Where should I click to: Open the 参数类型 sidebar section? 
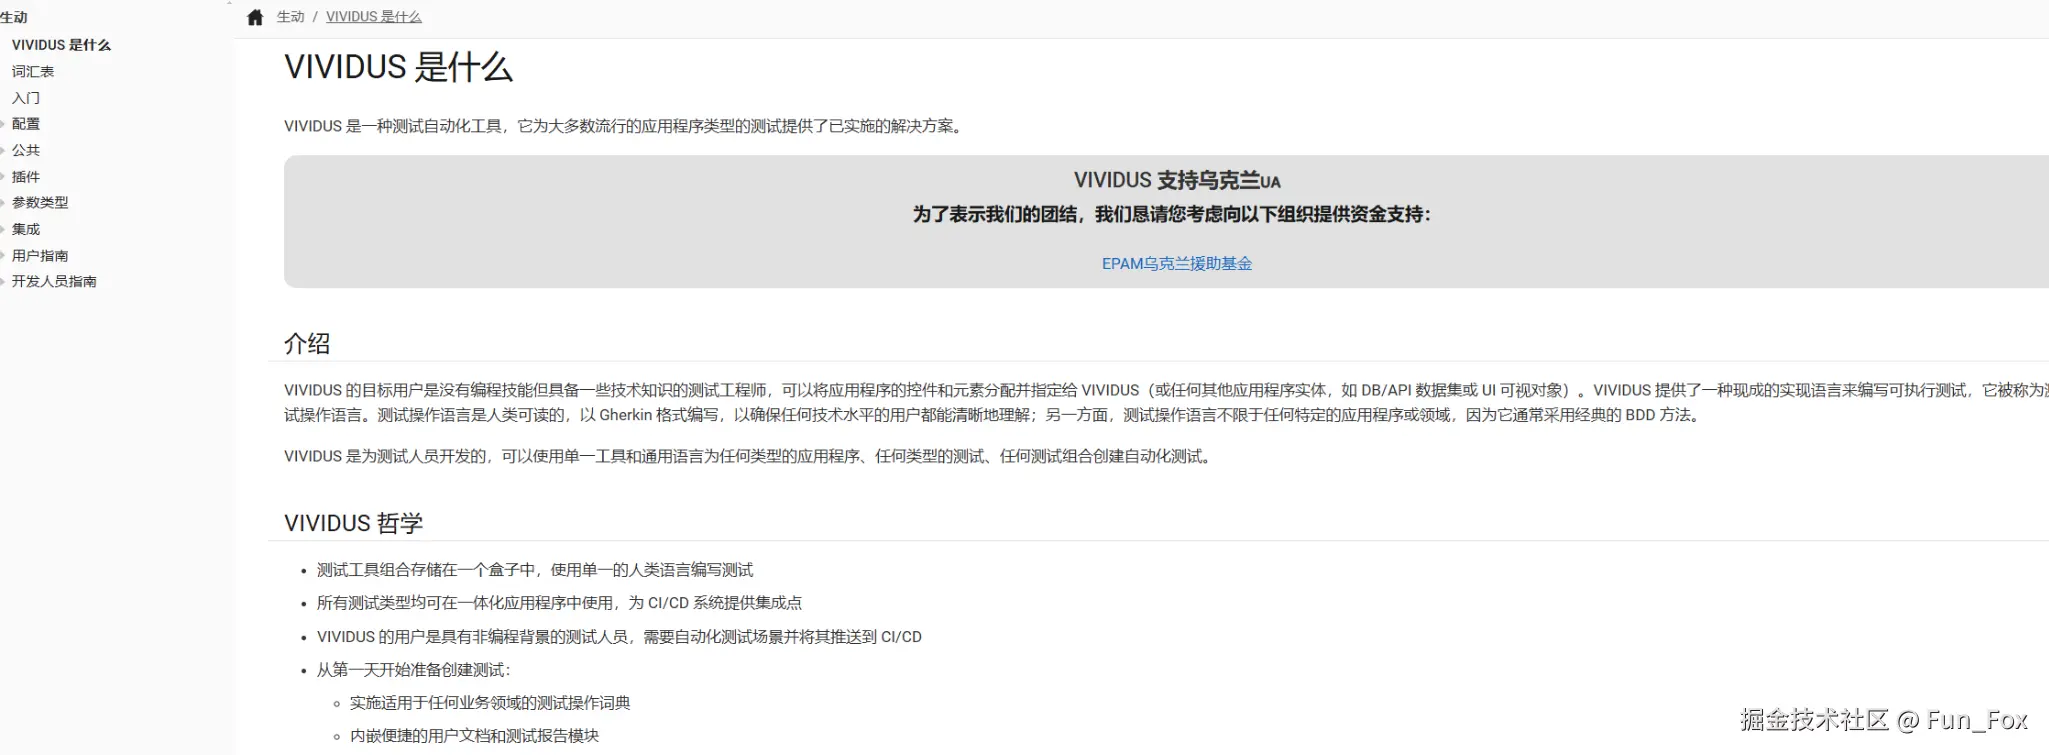(40, 203)
